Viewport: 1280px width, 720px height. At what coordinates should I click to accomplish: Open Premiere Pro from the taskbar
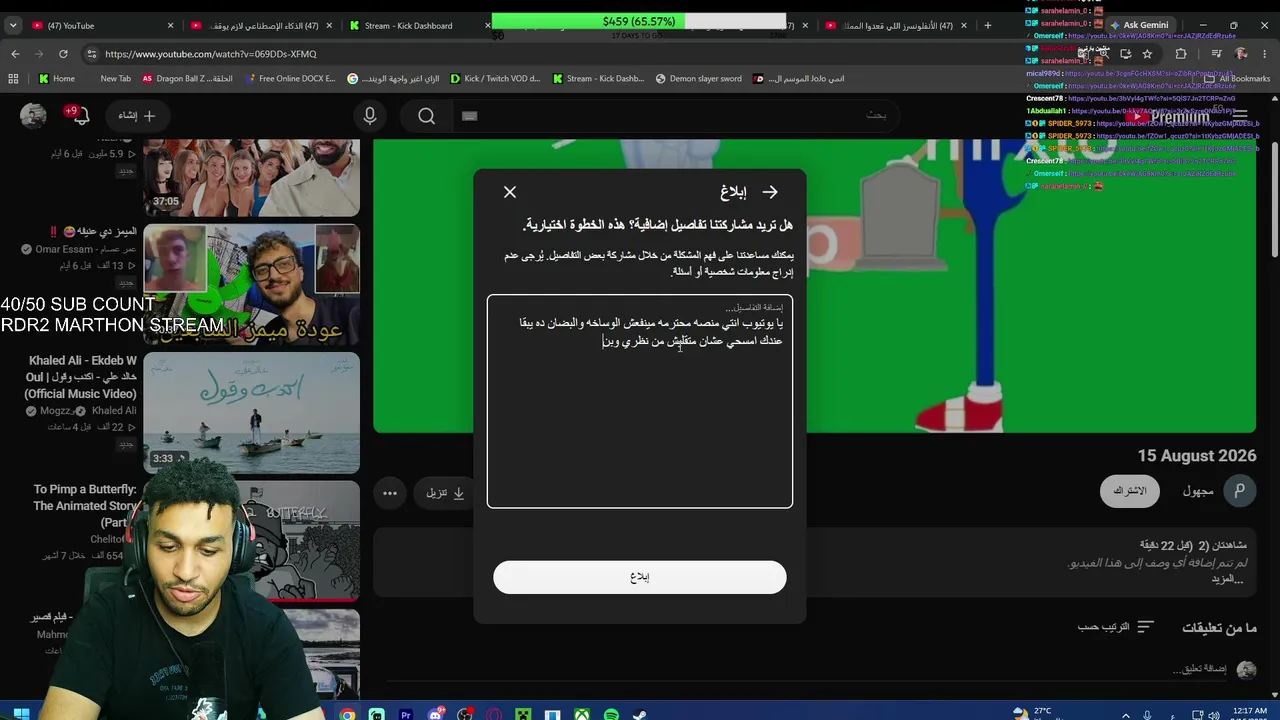coord(406,714)
